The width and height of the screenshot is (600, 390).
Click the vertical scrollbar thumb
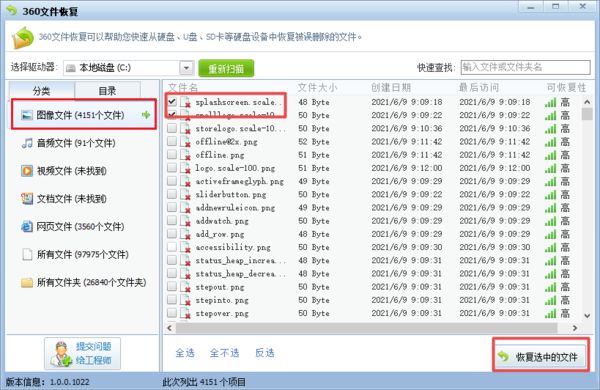click(x=587, y=114)
